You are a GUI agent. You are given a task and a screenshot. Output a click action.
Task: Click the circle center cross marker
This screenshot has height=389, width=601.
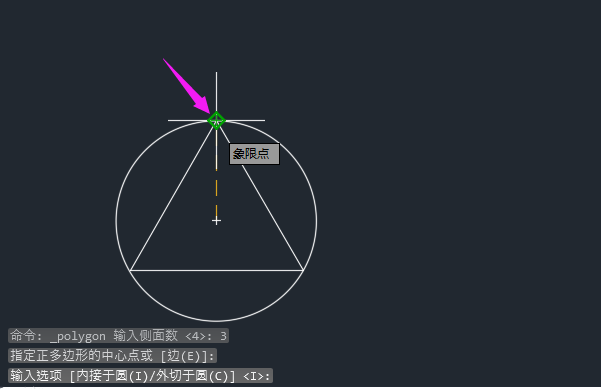[x=216, y=220]
